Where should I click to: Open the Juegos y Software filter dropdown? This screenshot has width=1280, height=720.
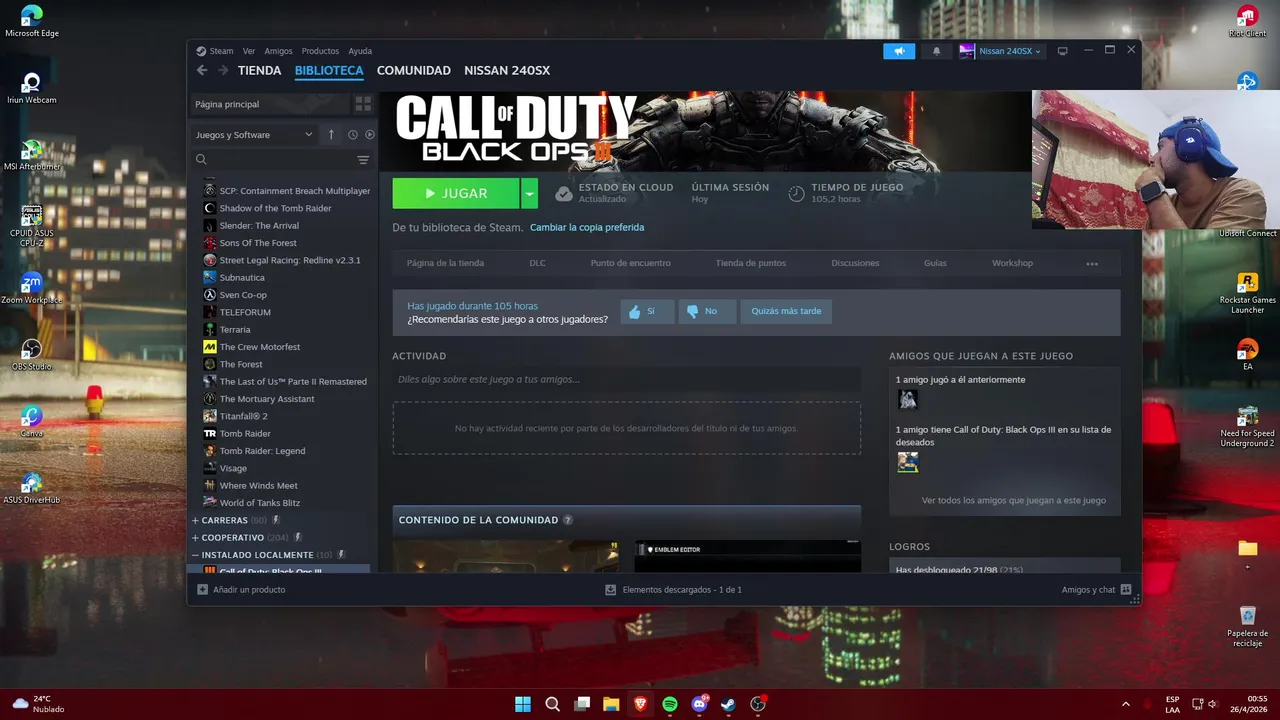(254, 134)
